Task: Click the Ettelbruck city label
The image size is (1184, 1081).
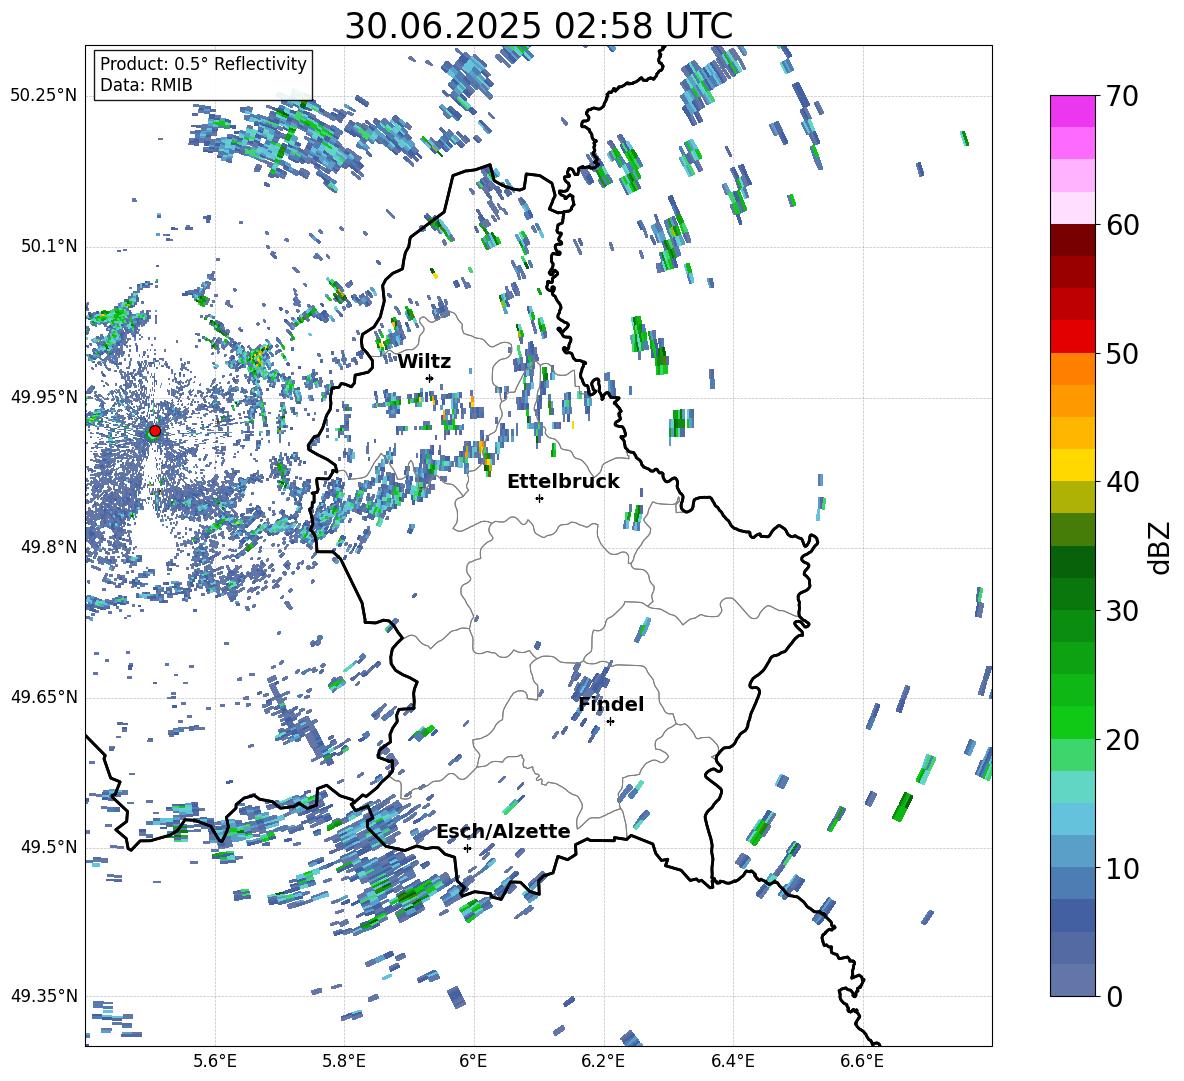Action: click(563, 482)
